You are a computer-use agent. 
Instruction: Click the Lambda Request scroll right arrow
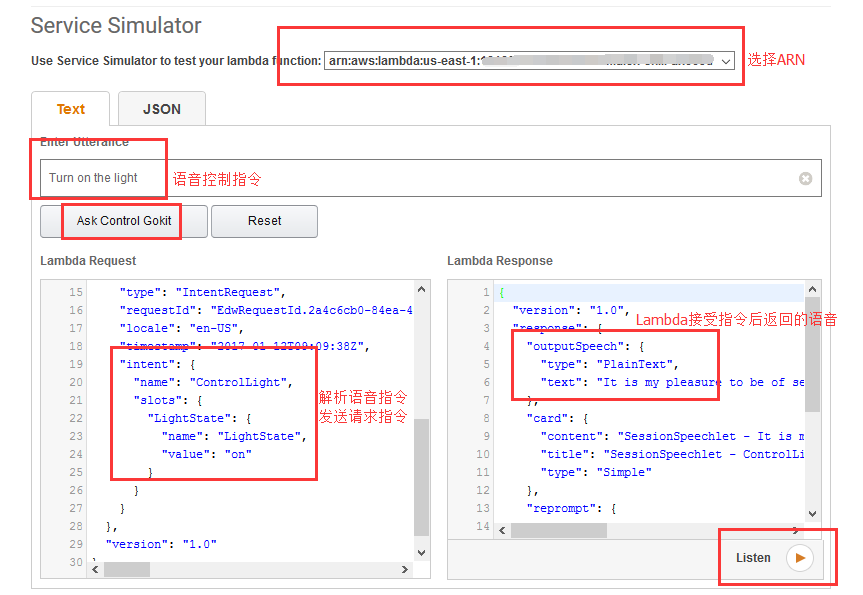405,569
